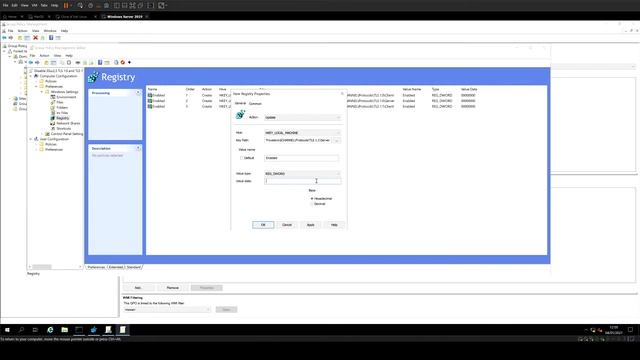
Task: Click the Apply button in the dialog
Action: 311,225
